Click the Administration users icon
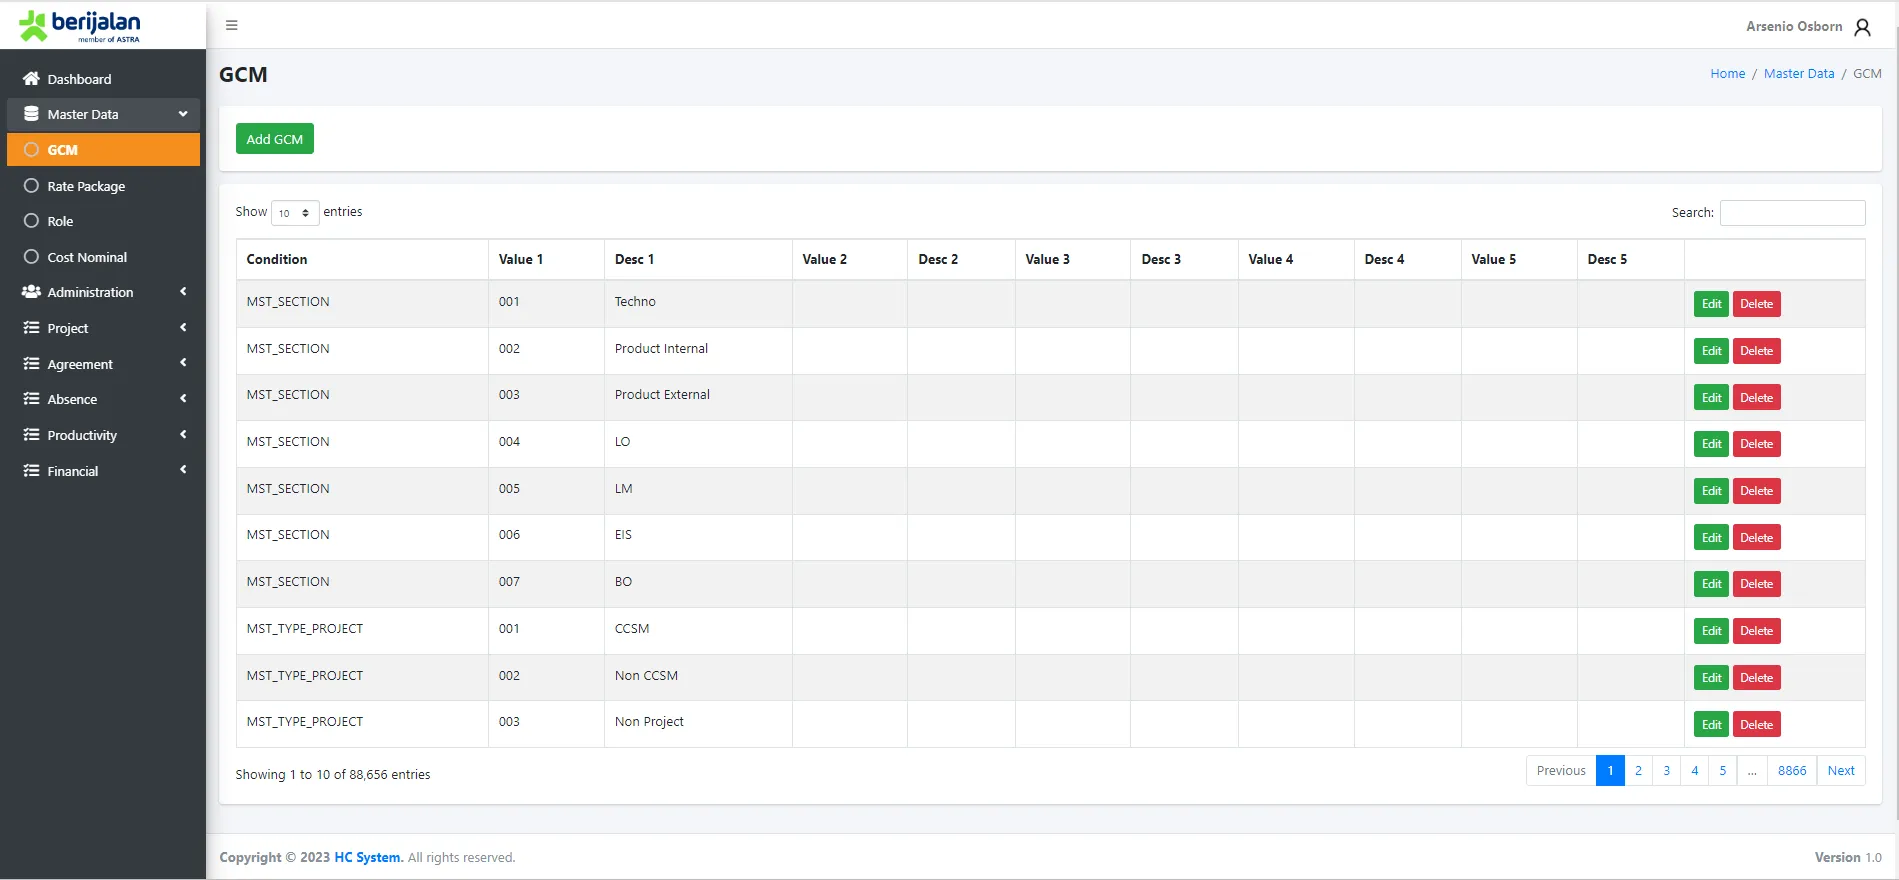Screen dimensions: 1899x880 tap(31, 292)
